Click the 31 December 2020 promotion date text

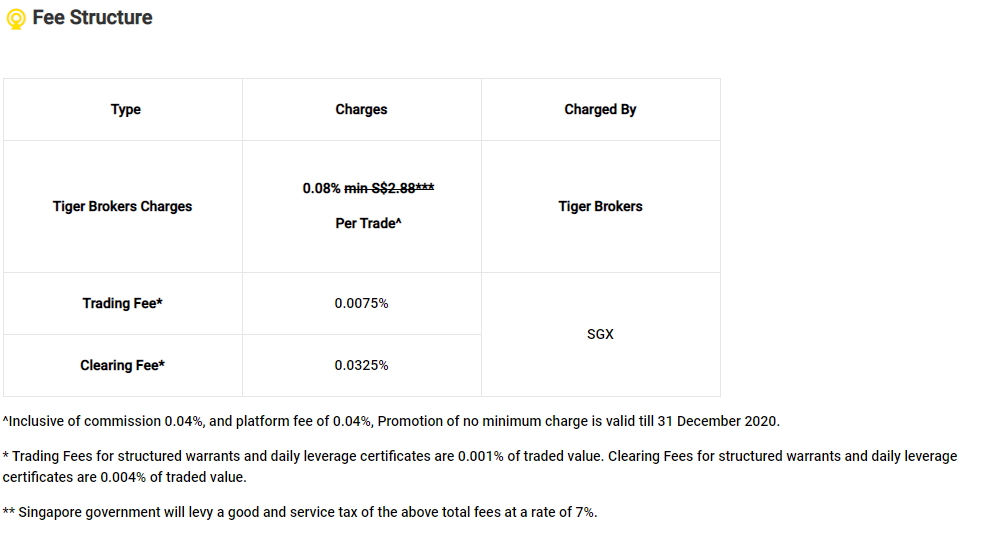(x=718, y=421)
